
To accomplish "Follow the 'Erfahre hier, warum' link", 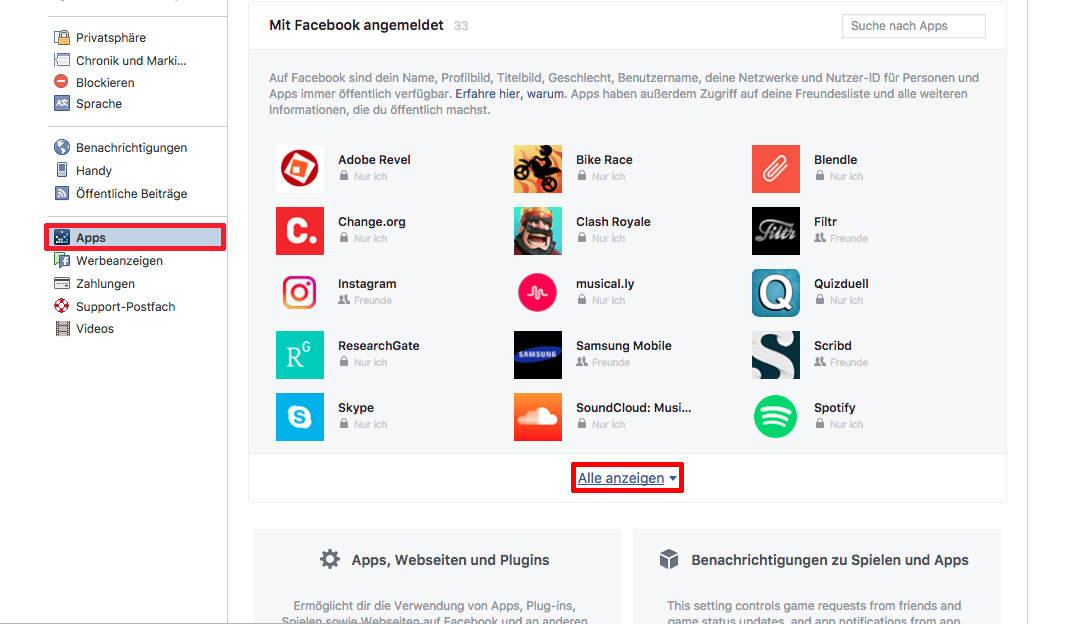I will click(509, 94).
